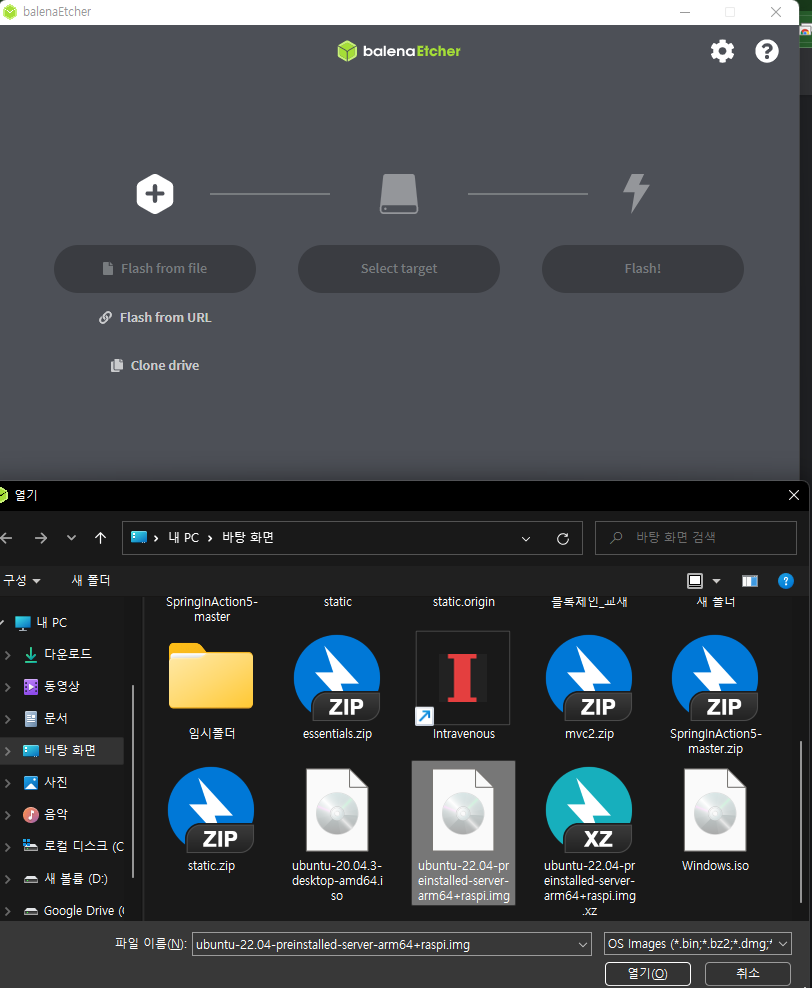This screenshot has height=988, width=812.
Task: Choose Clone drive option
Action: 155,365
